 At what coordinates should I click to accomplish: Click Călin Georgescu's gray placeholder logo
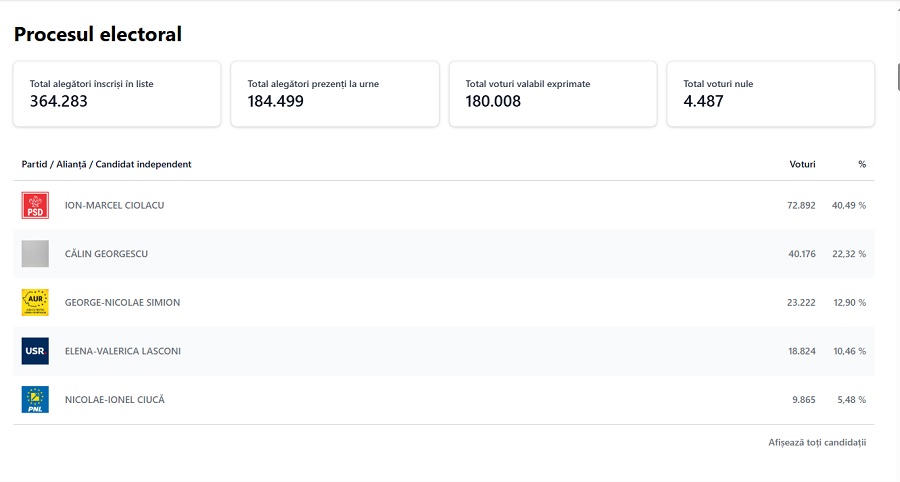(35, 254)
